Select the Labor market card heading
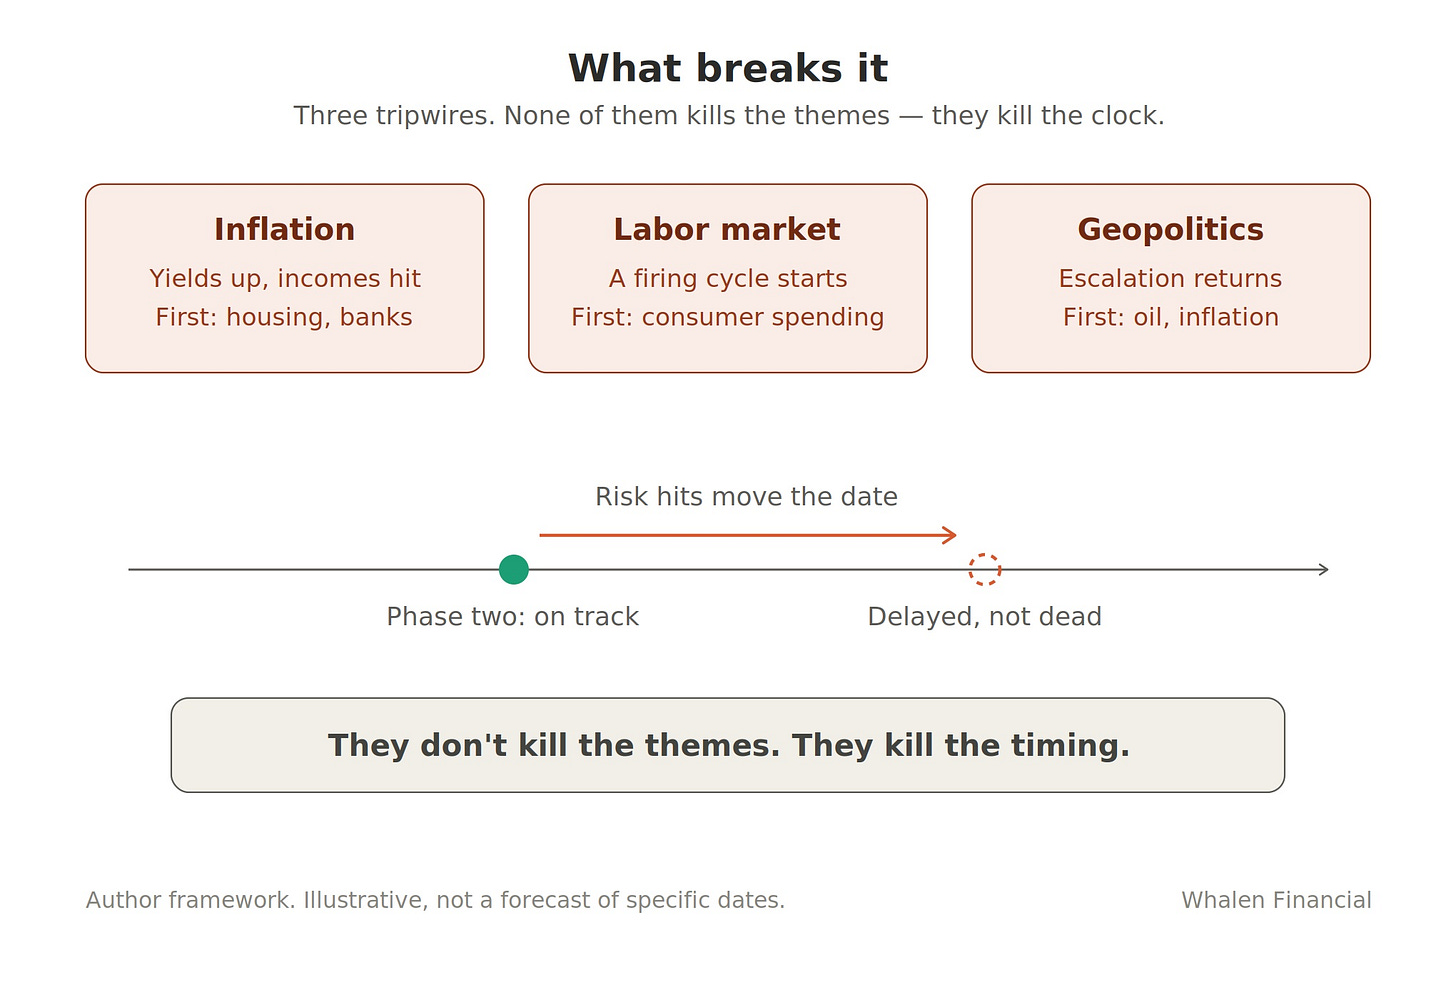 (727, 229)
